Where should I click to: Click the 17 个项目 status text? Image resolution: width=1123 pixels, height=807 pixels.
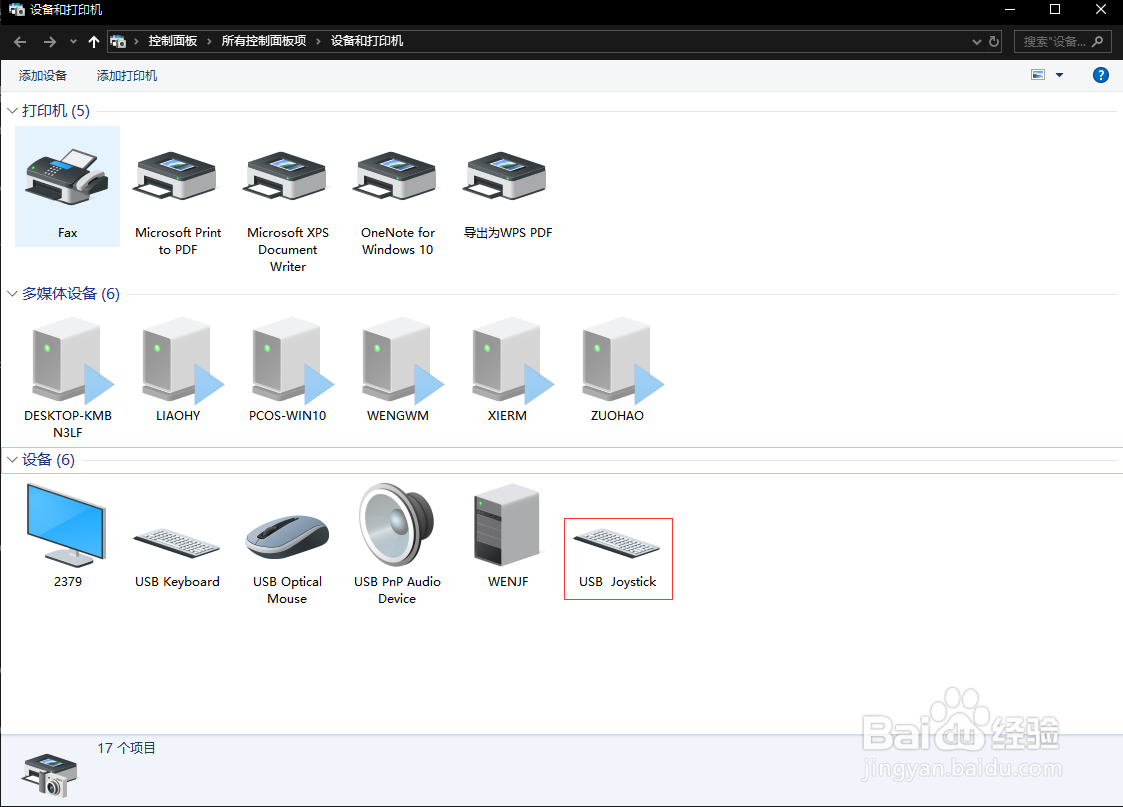click(x=126, y=748)
